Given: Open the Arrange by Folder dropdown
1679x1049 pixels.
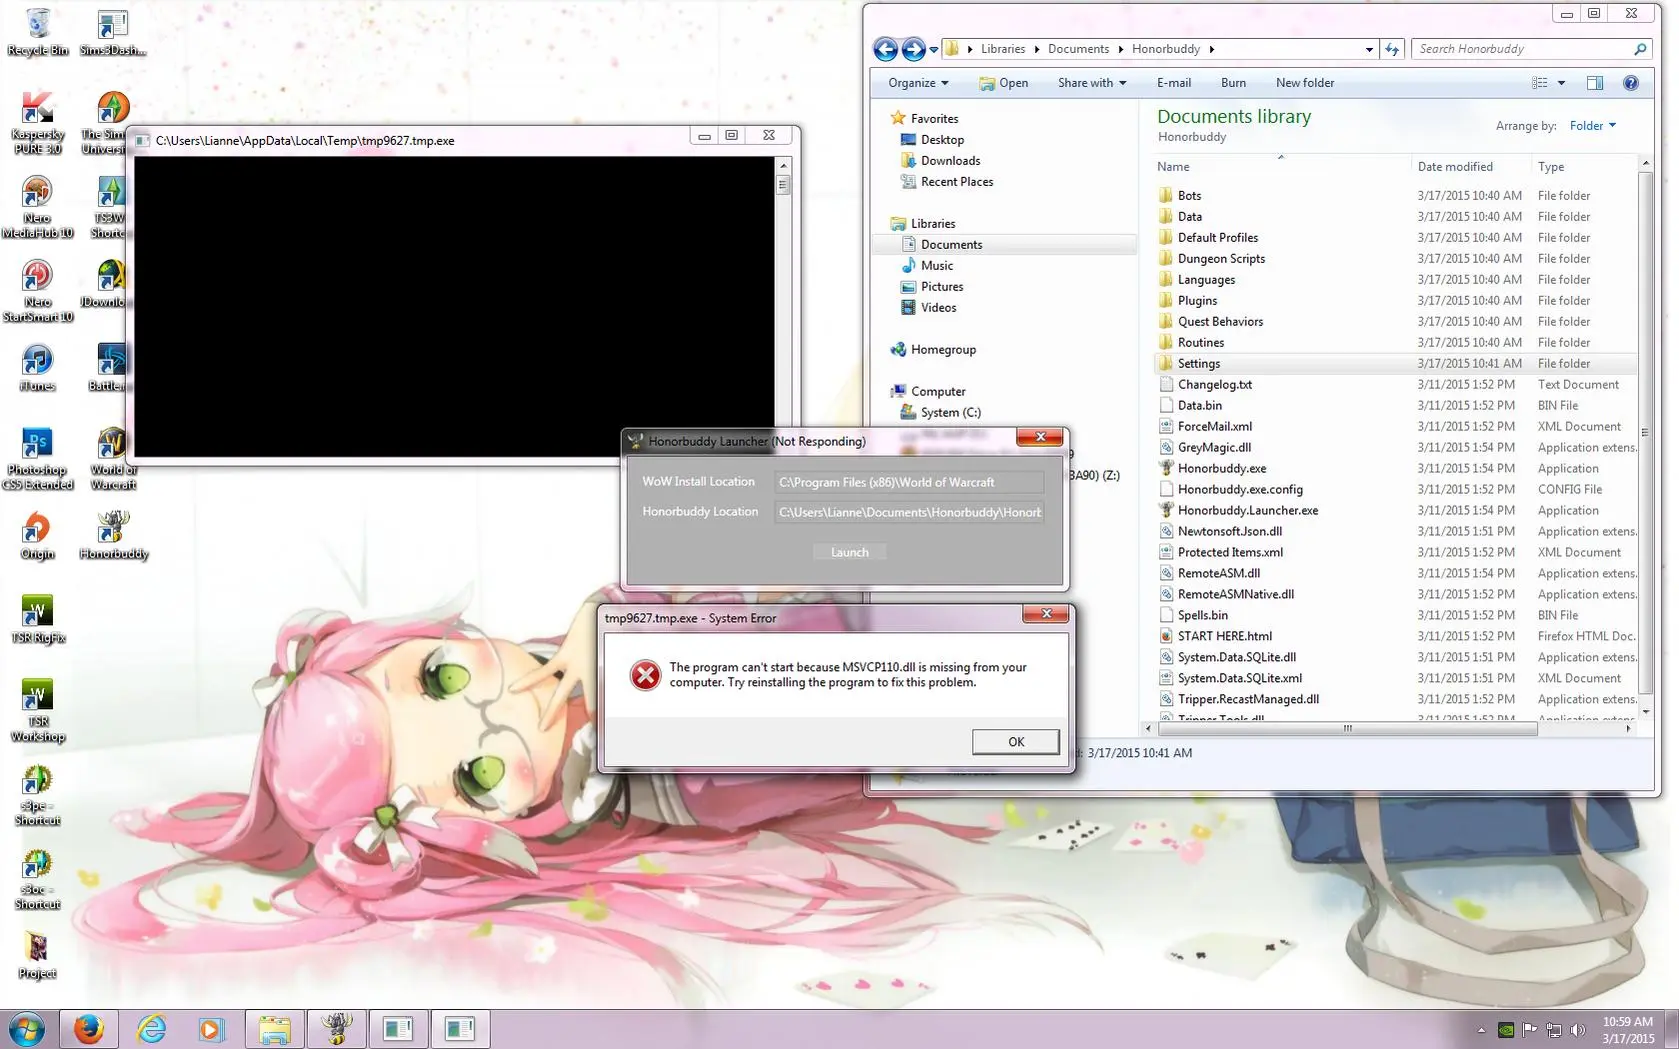Looking at the screenshot, I should pos(1592,126).
